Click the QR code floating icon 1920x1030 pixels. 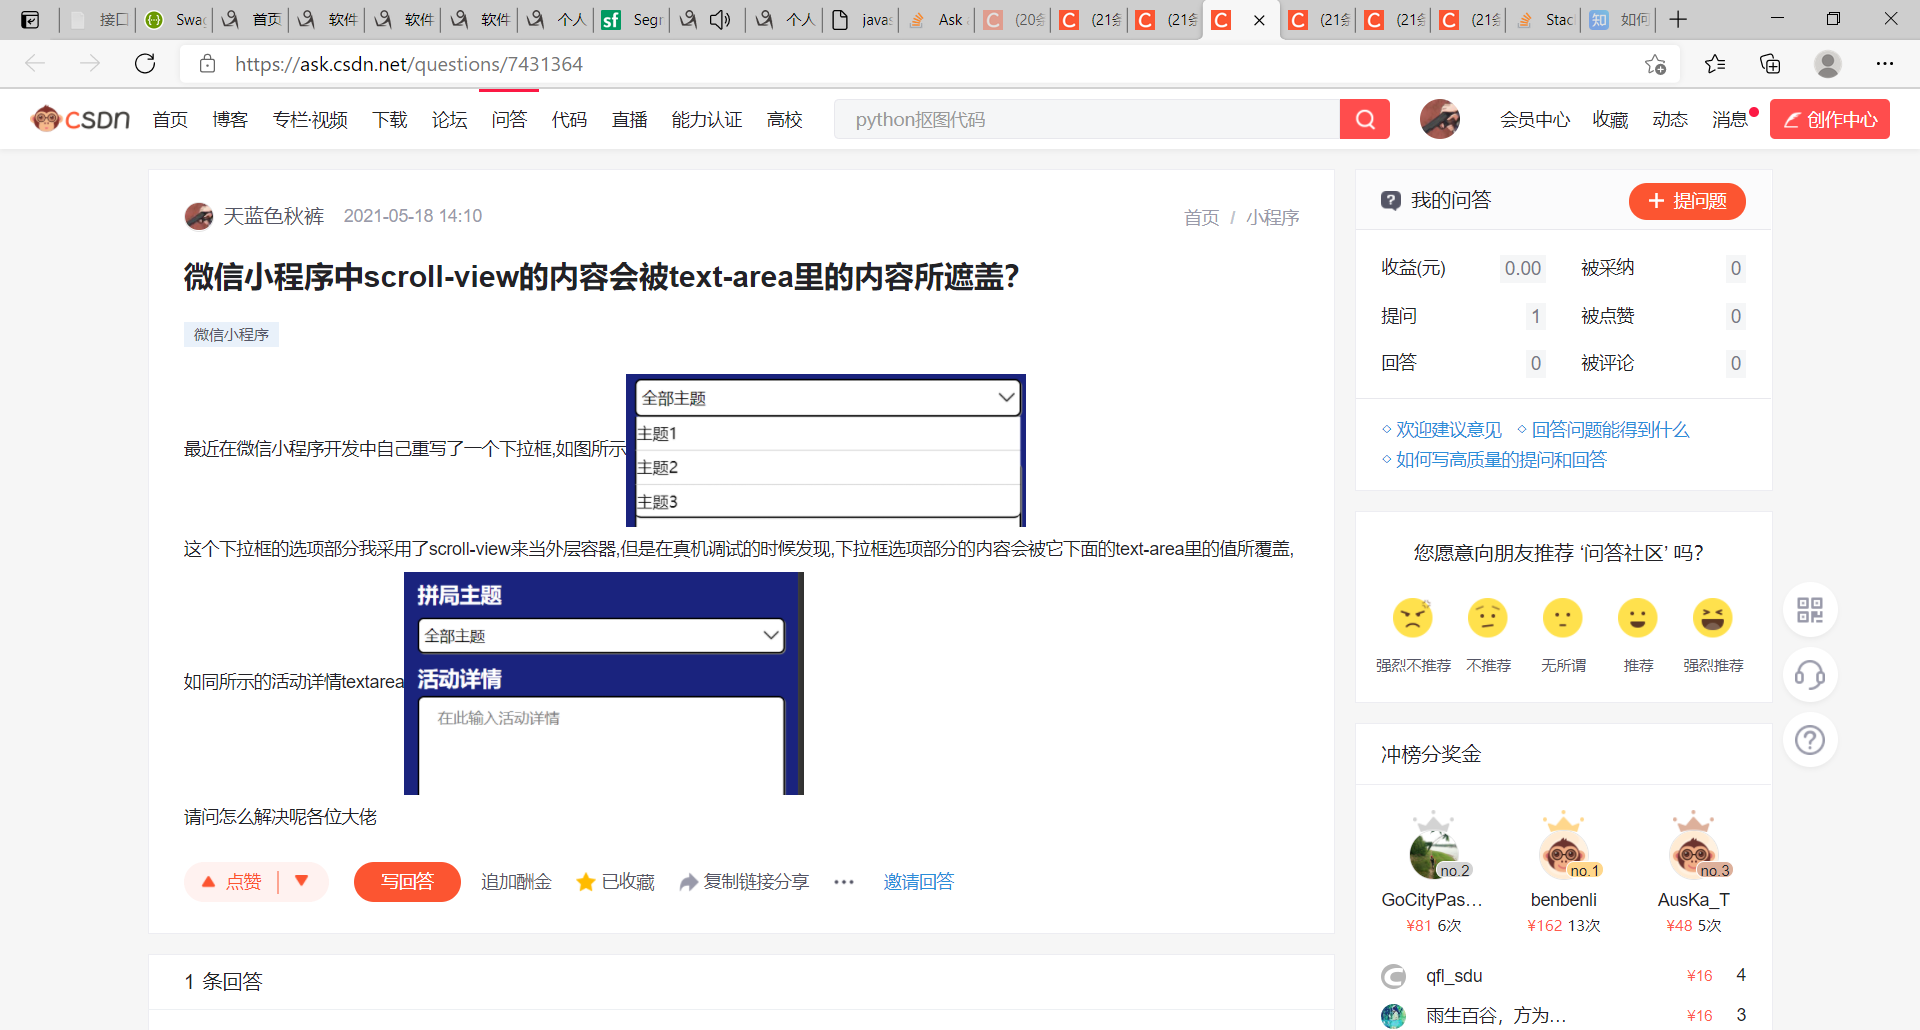[1810, 610]
